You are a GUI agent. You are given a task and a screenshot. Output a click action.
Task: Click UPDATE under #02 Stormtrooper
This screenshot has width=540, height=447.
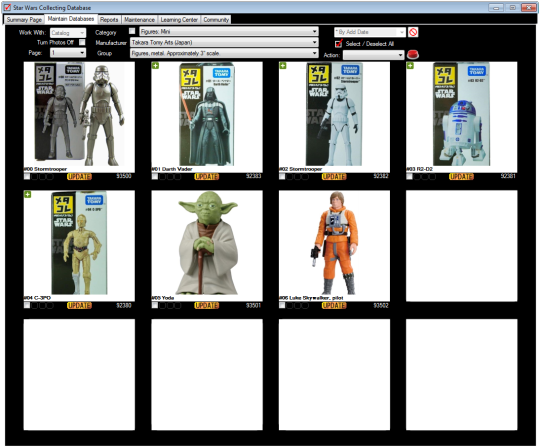(334, 177)
